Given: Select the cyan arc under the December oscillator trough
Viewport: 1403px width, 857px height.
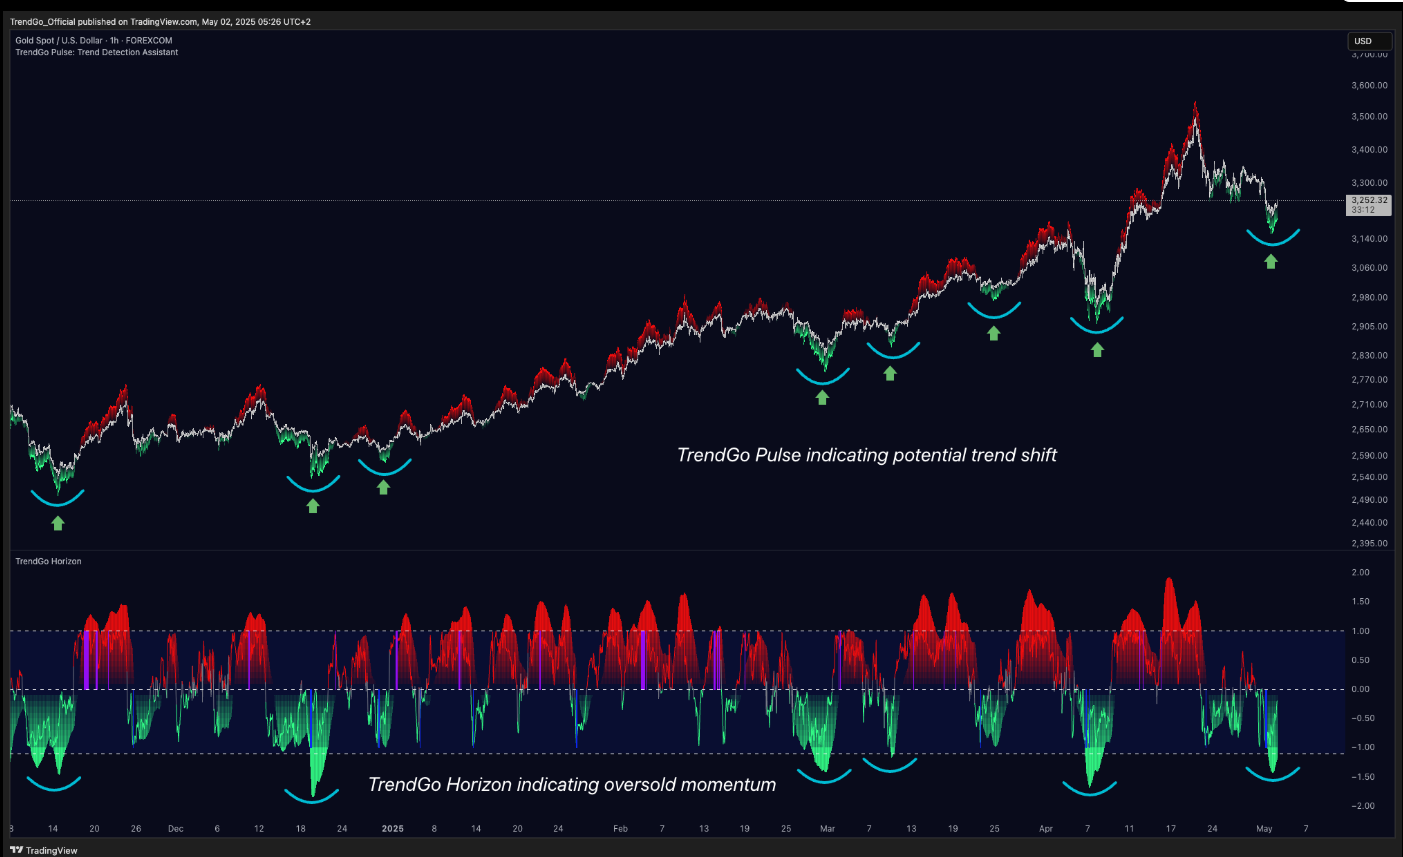Looking at the screenshot, I should tap(312, 796).
